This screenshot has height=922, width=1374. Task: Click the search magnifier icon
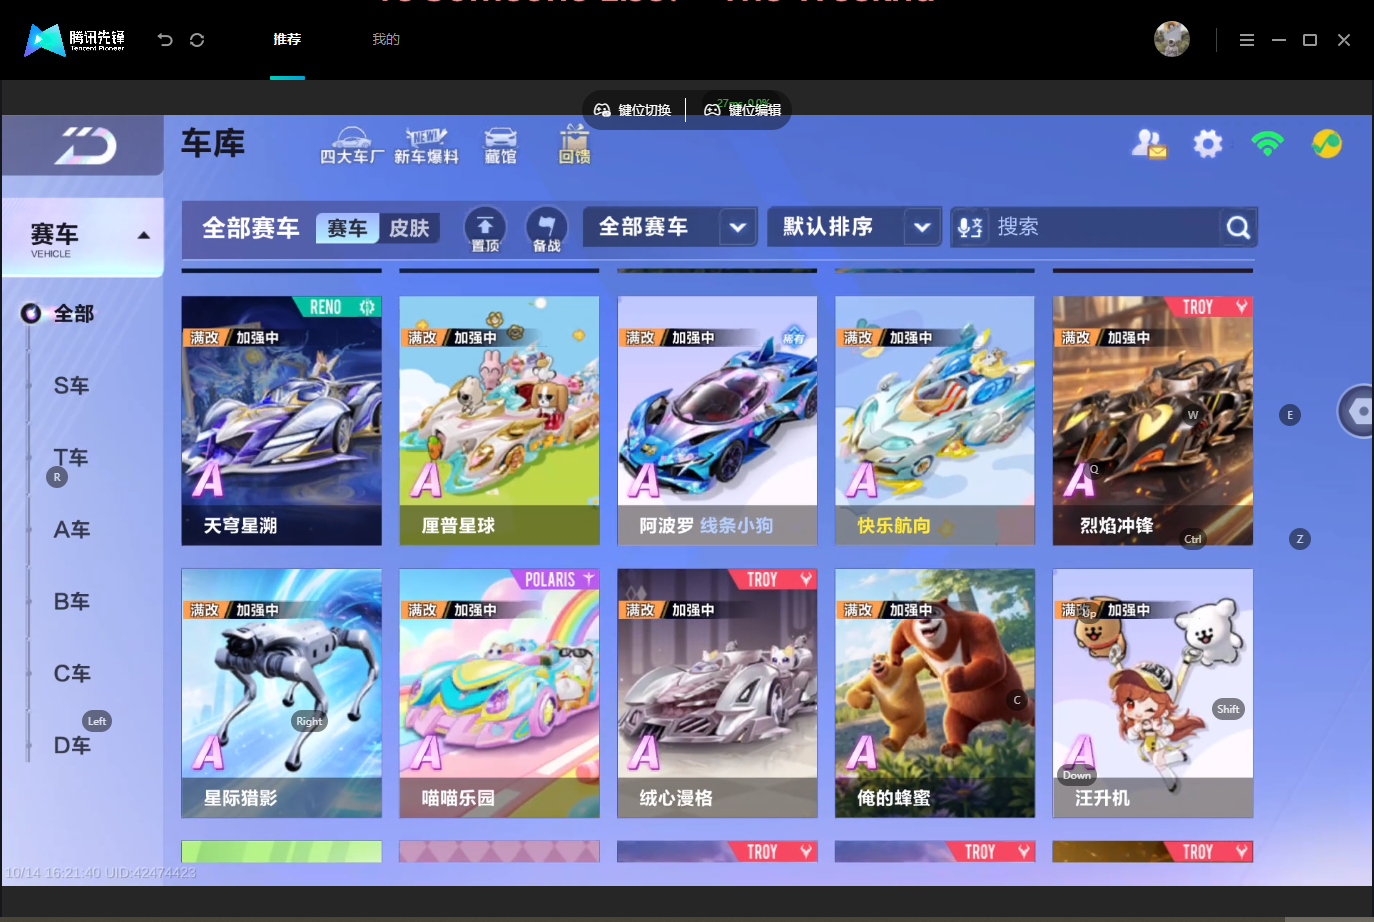pos(1238,228)
